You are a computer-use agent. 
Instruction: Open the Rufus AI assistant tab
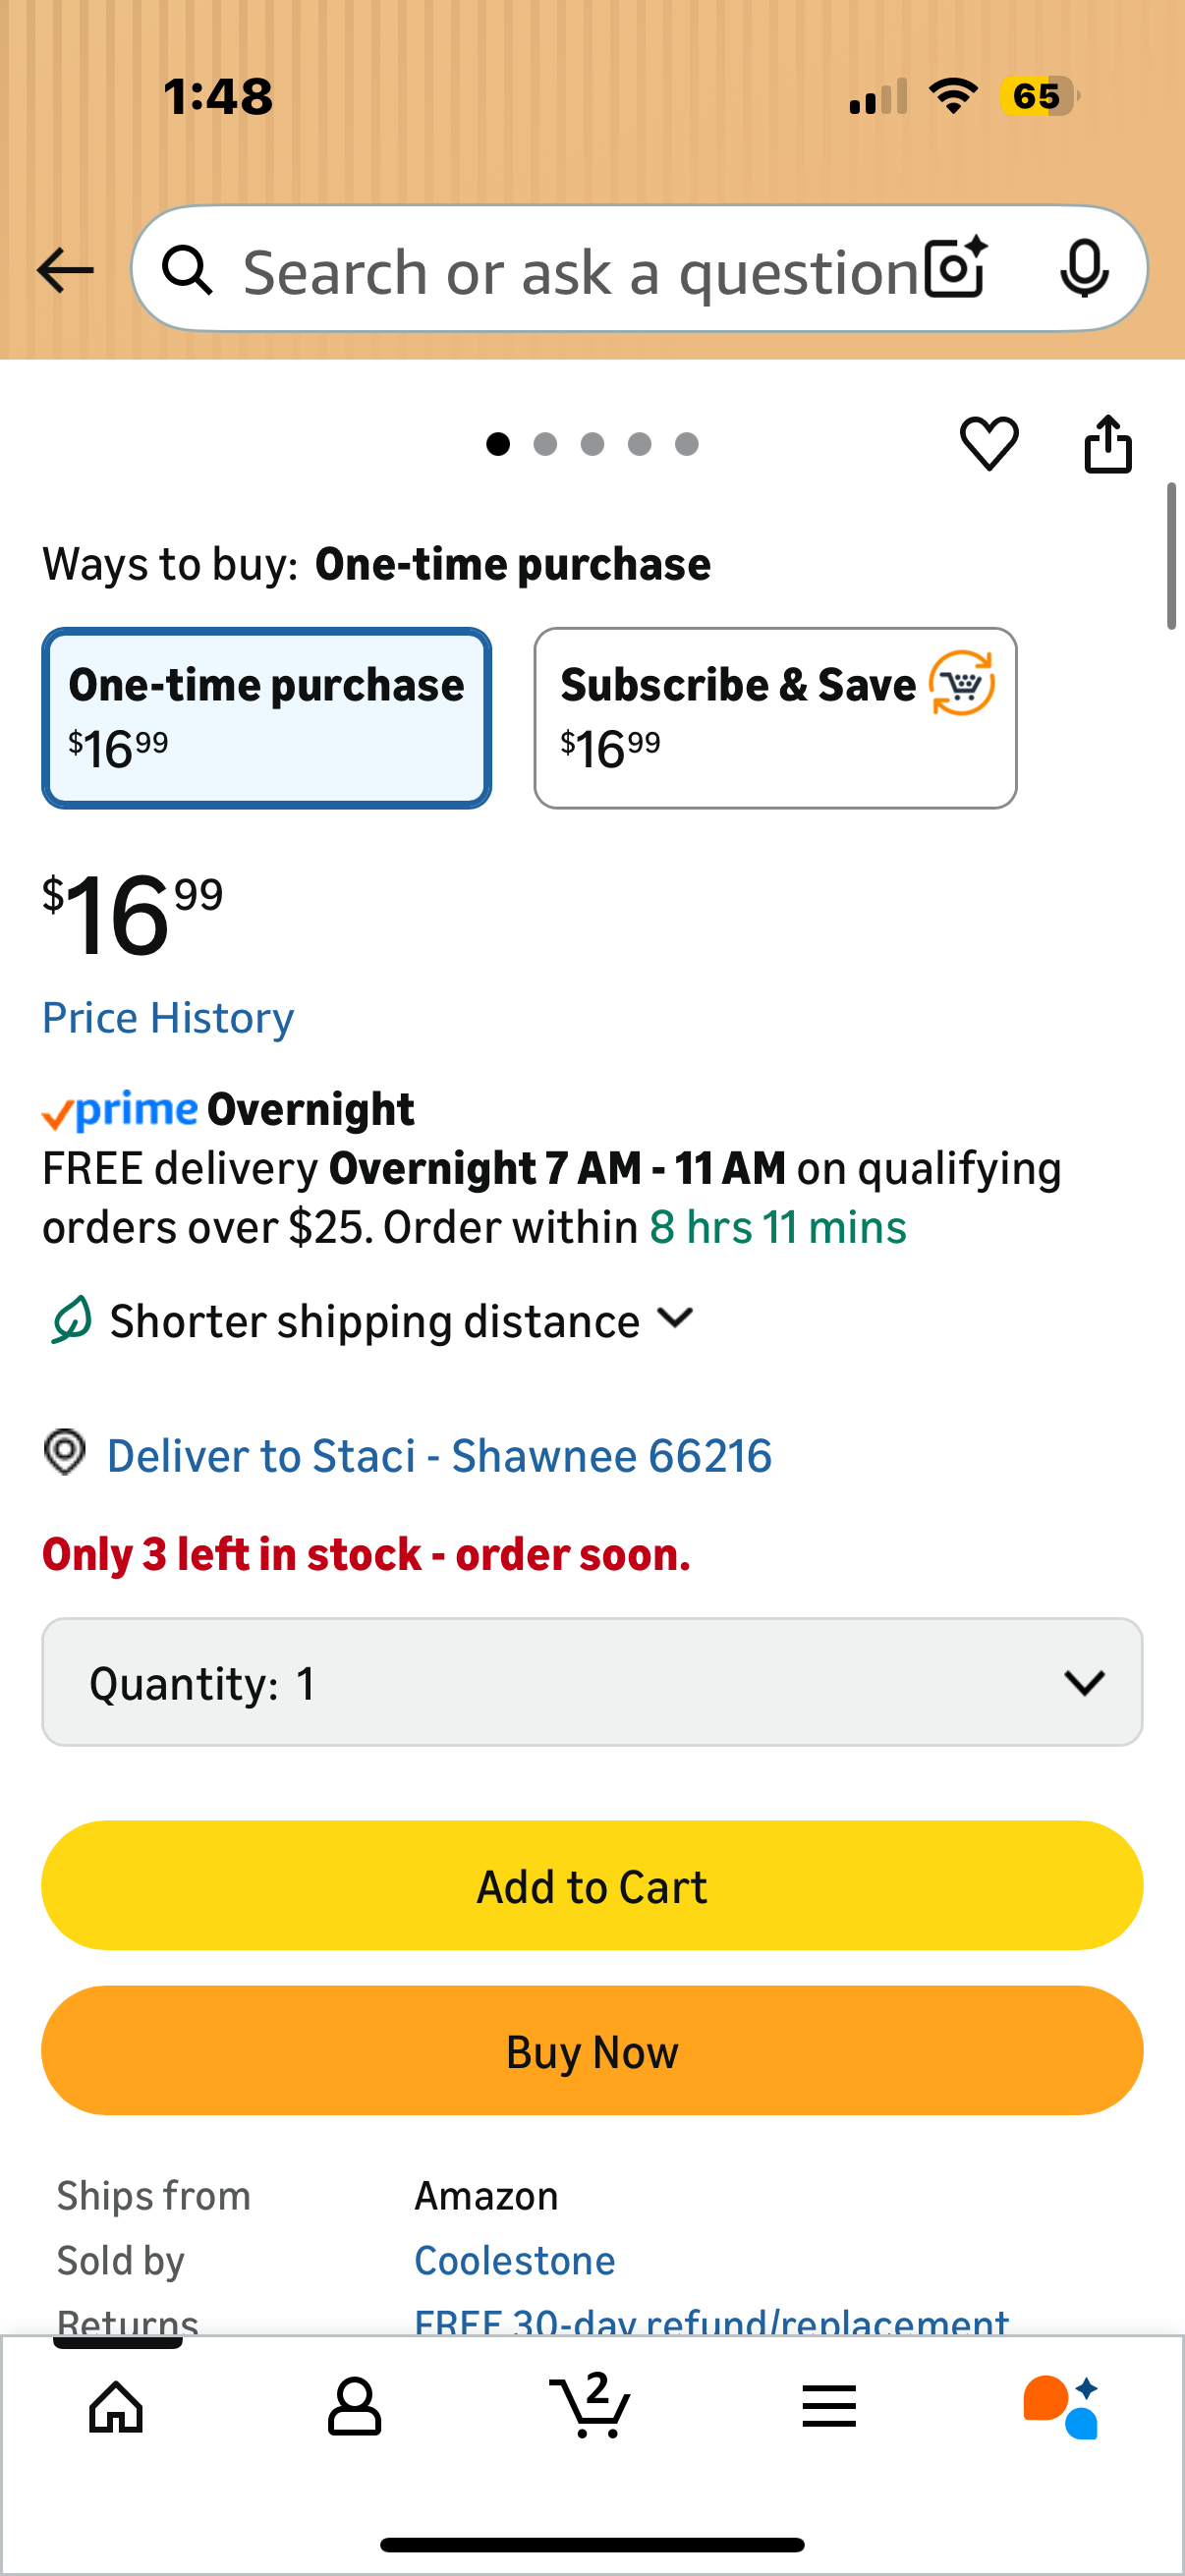1061,2406
